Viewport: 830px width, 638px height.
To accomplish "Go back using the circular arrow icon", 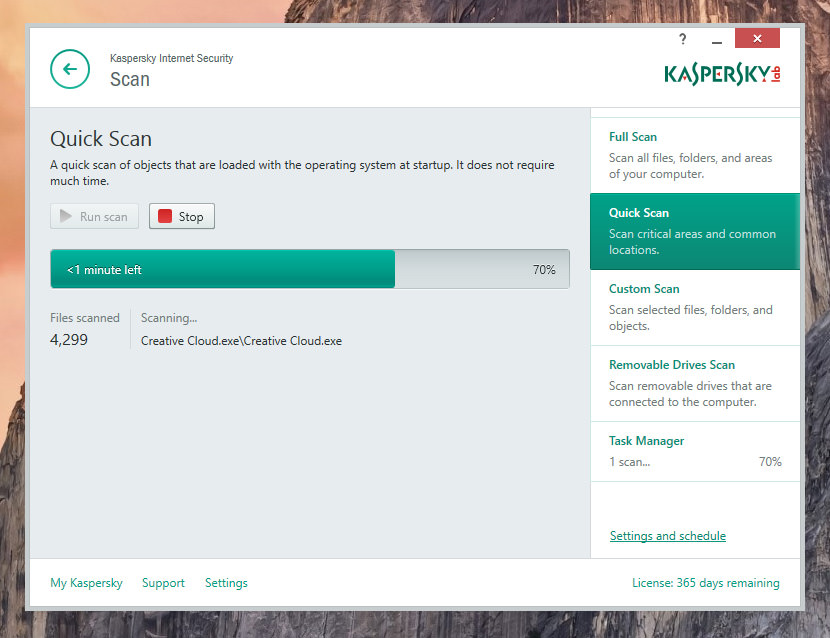I will click(70, 69).
